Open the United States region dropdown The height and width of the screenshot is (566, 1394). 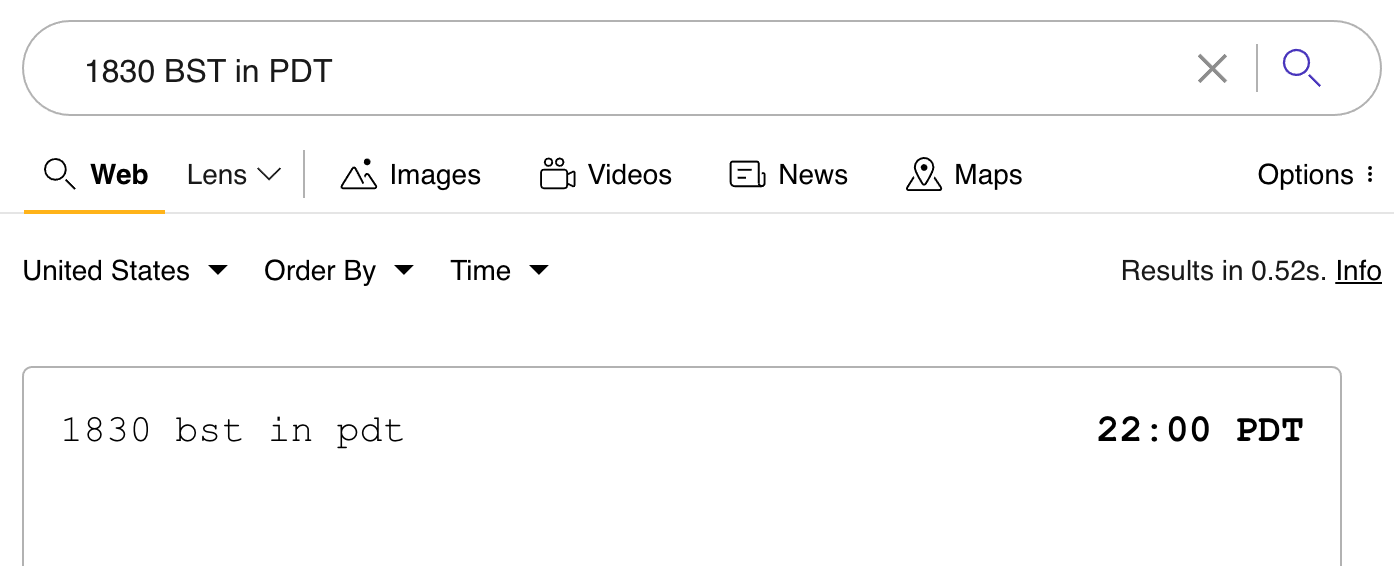(x=125, y=271)
